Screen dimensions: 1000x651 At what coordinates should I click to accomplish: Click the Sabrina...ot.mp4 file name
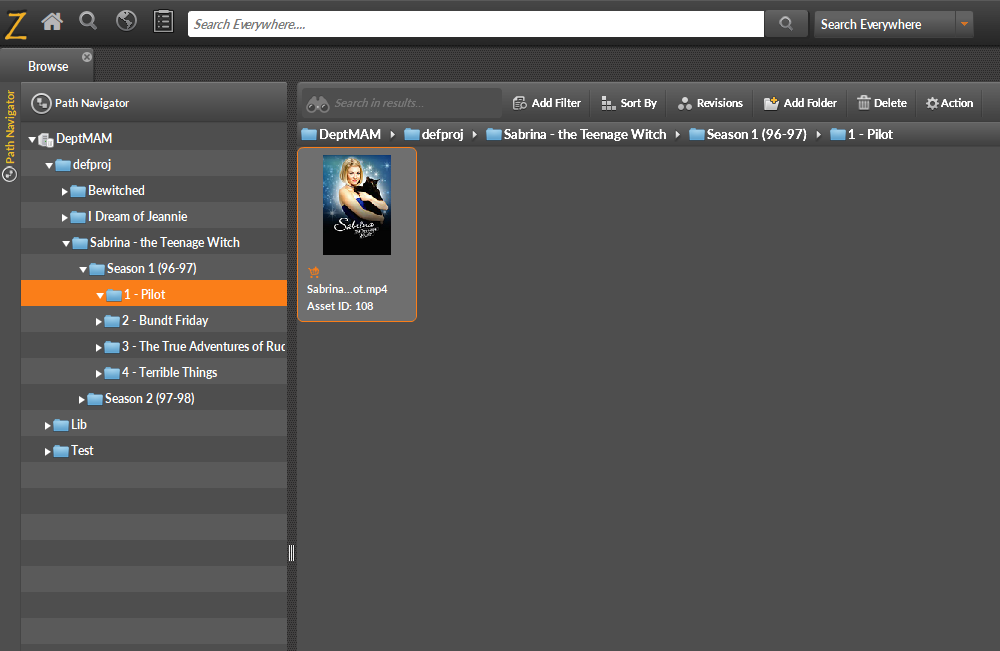(x=347, y=289)
